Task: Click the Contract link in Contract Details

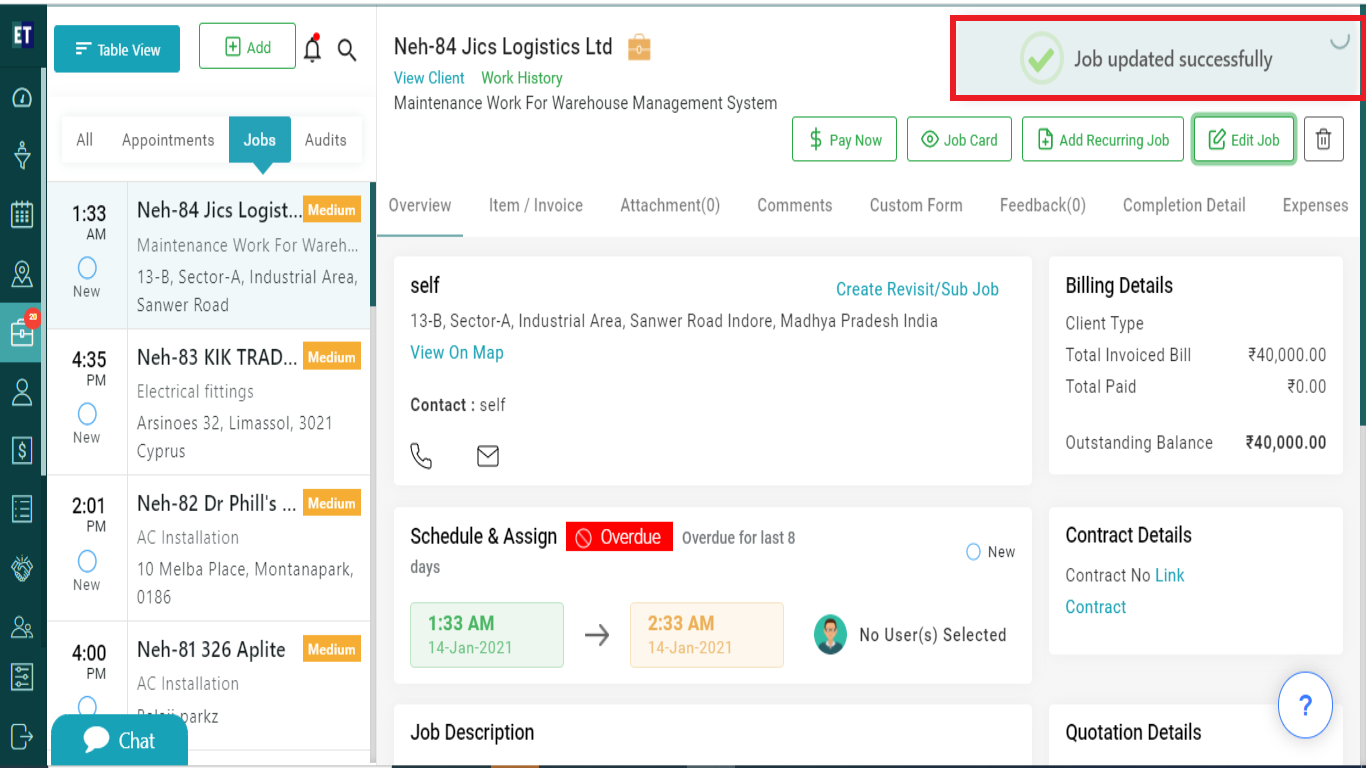Action: [x=1096, y=607]
